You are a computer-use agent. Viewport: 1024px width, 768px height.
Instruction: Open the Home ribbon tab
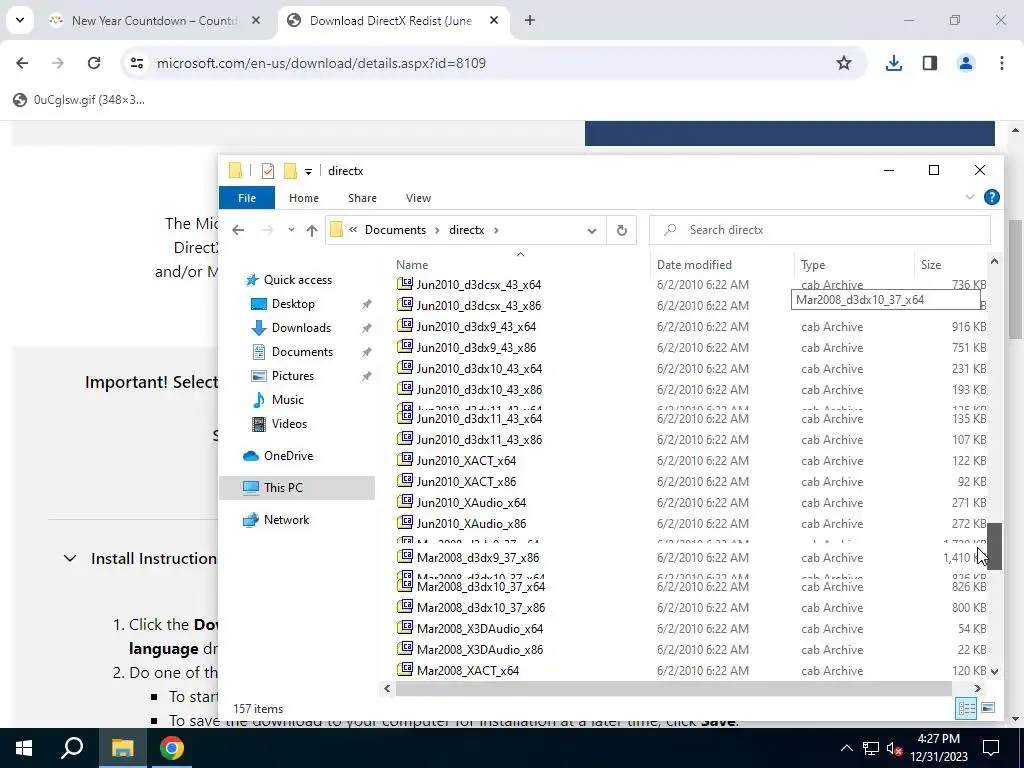tap(304, 198)
